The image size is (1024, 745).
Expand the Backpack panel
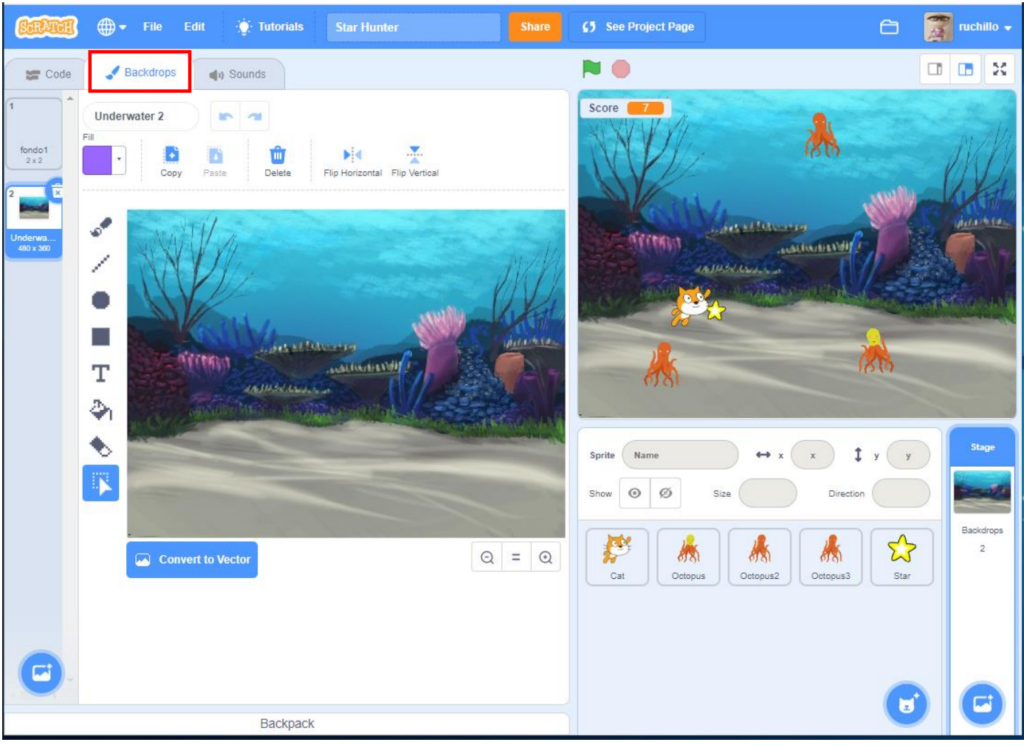(x=287, y=723)
